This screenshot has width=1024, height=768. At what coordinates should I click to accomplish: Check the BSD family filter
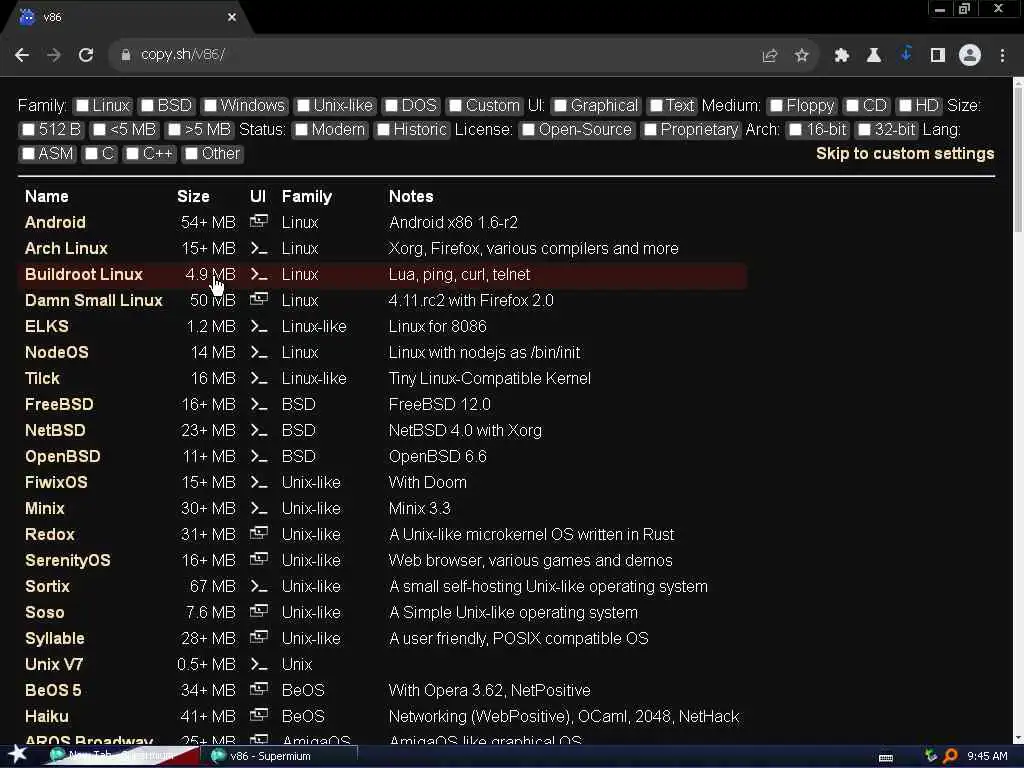147,106
